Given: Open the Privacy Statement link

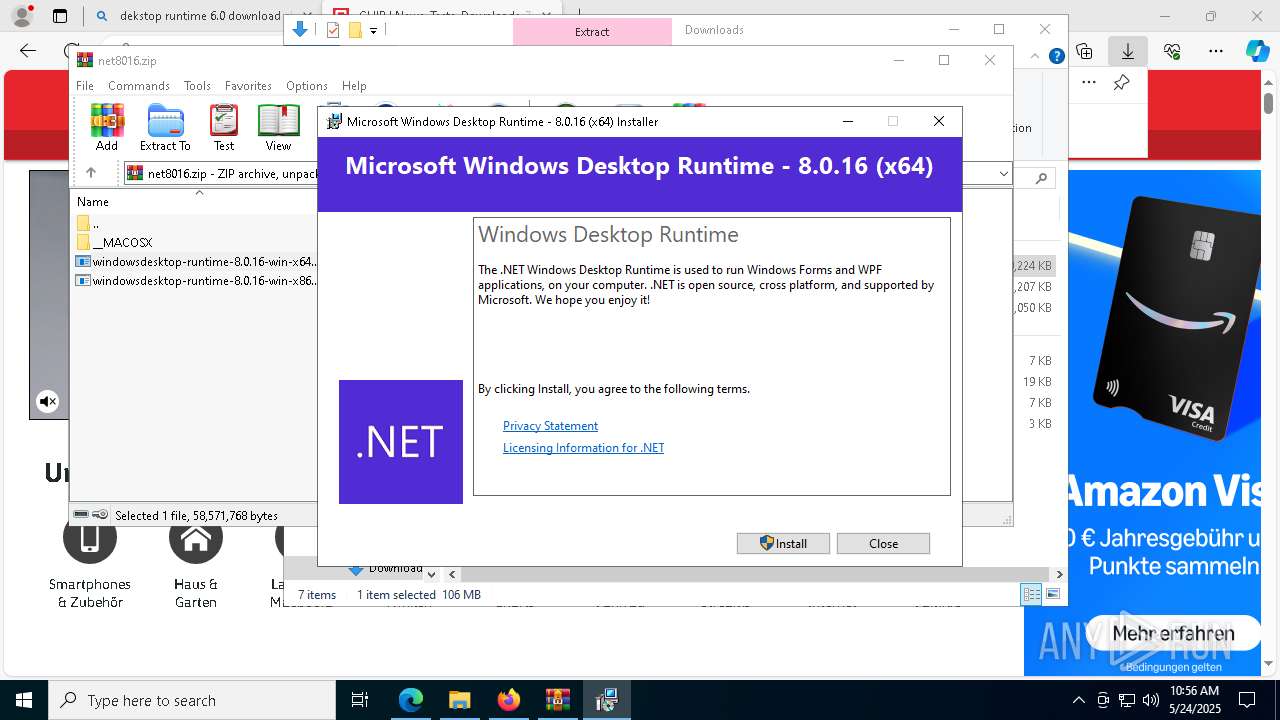Looking at the screenshot, I should coord(550,426).
